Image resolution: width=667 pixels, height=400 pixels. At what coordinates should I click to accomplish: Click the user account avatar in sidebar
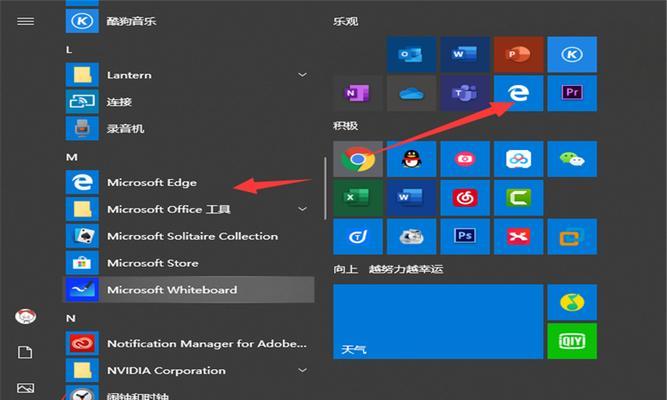pyautogui.click(x=26, y=317)
